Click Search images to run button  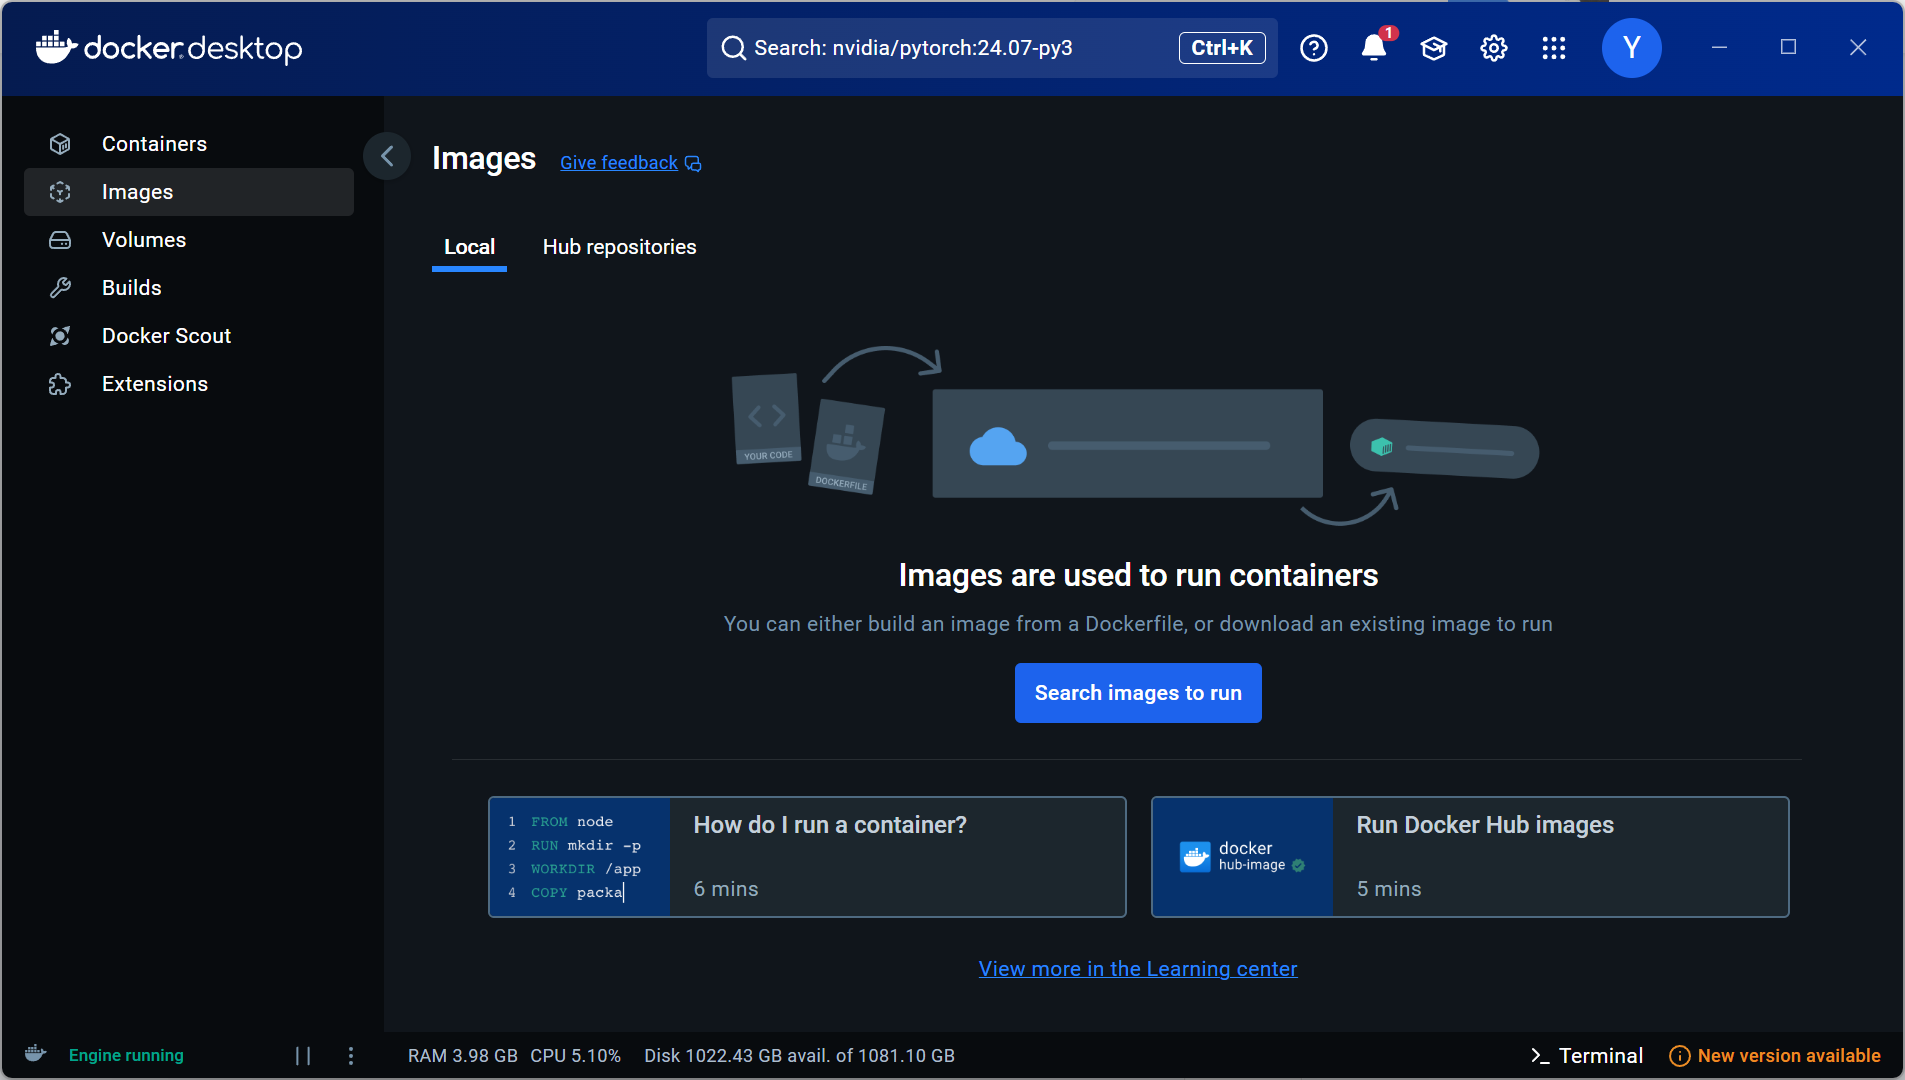1138,693
